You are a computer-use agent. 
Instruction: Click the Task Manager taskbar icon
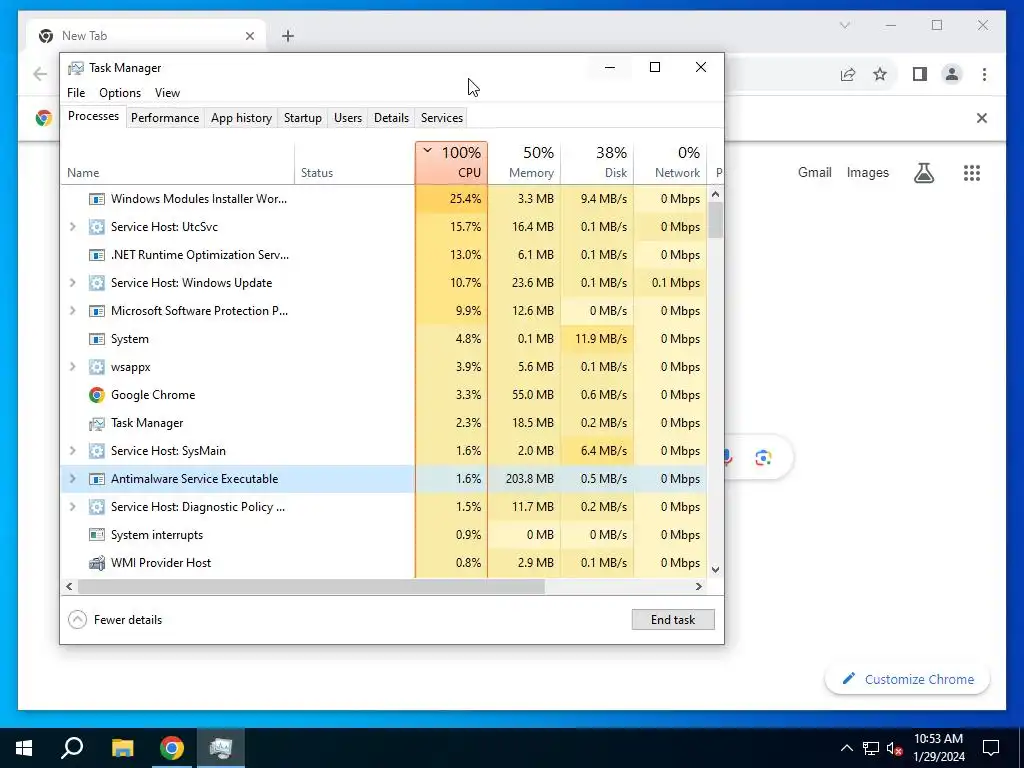221,748
